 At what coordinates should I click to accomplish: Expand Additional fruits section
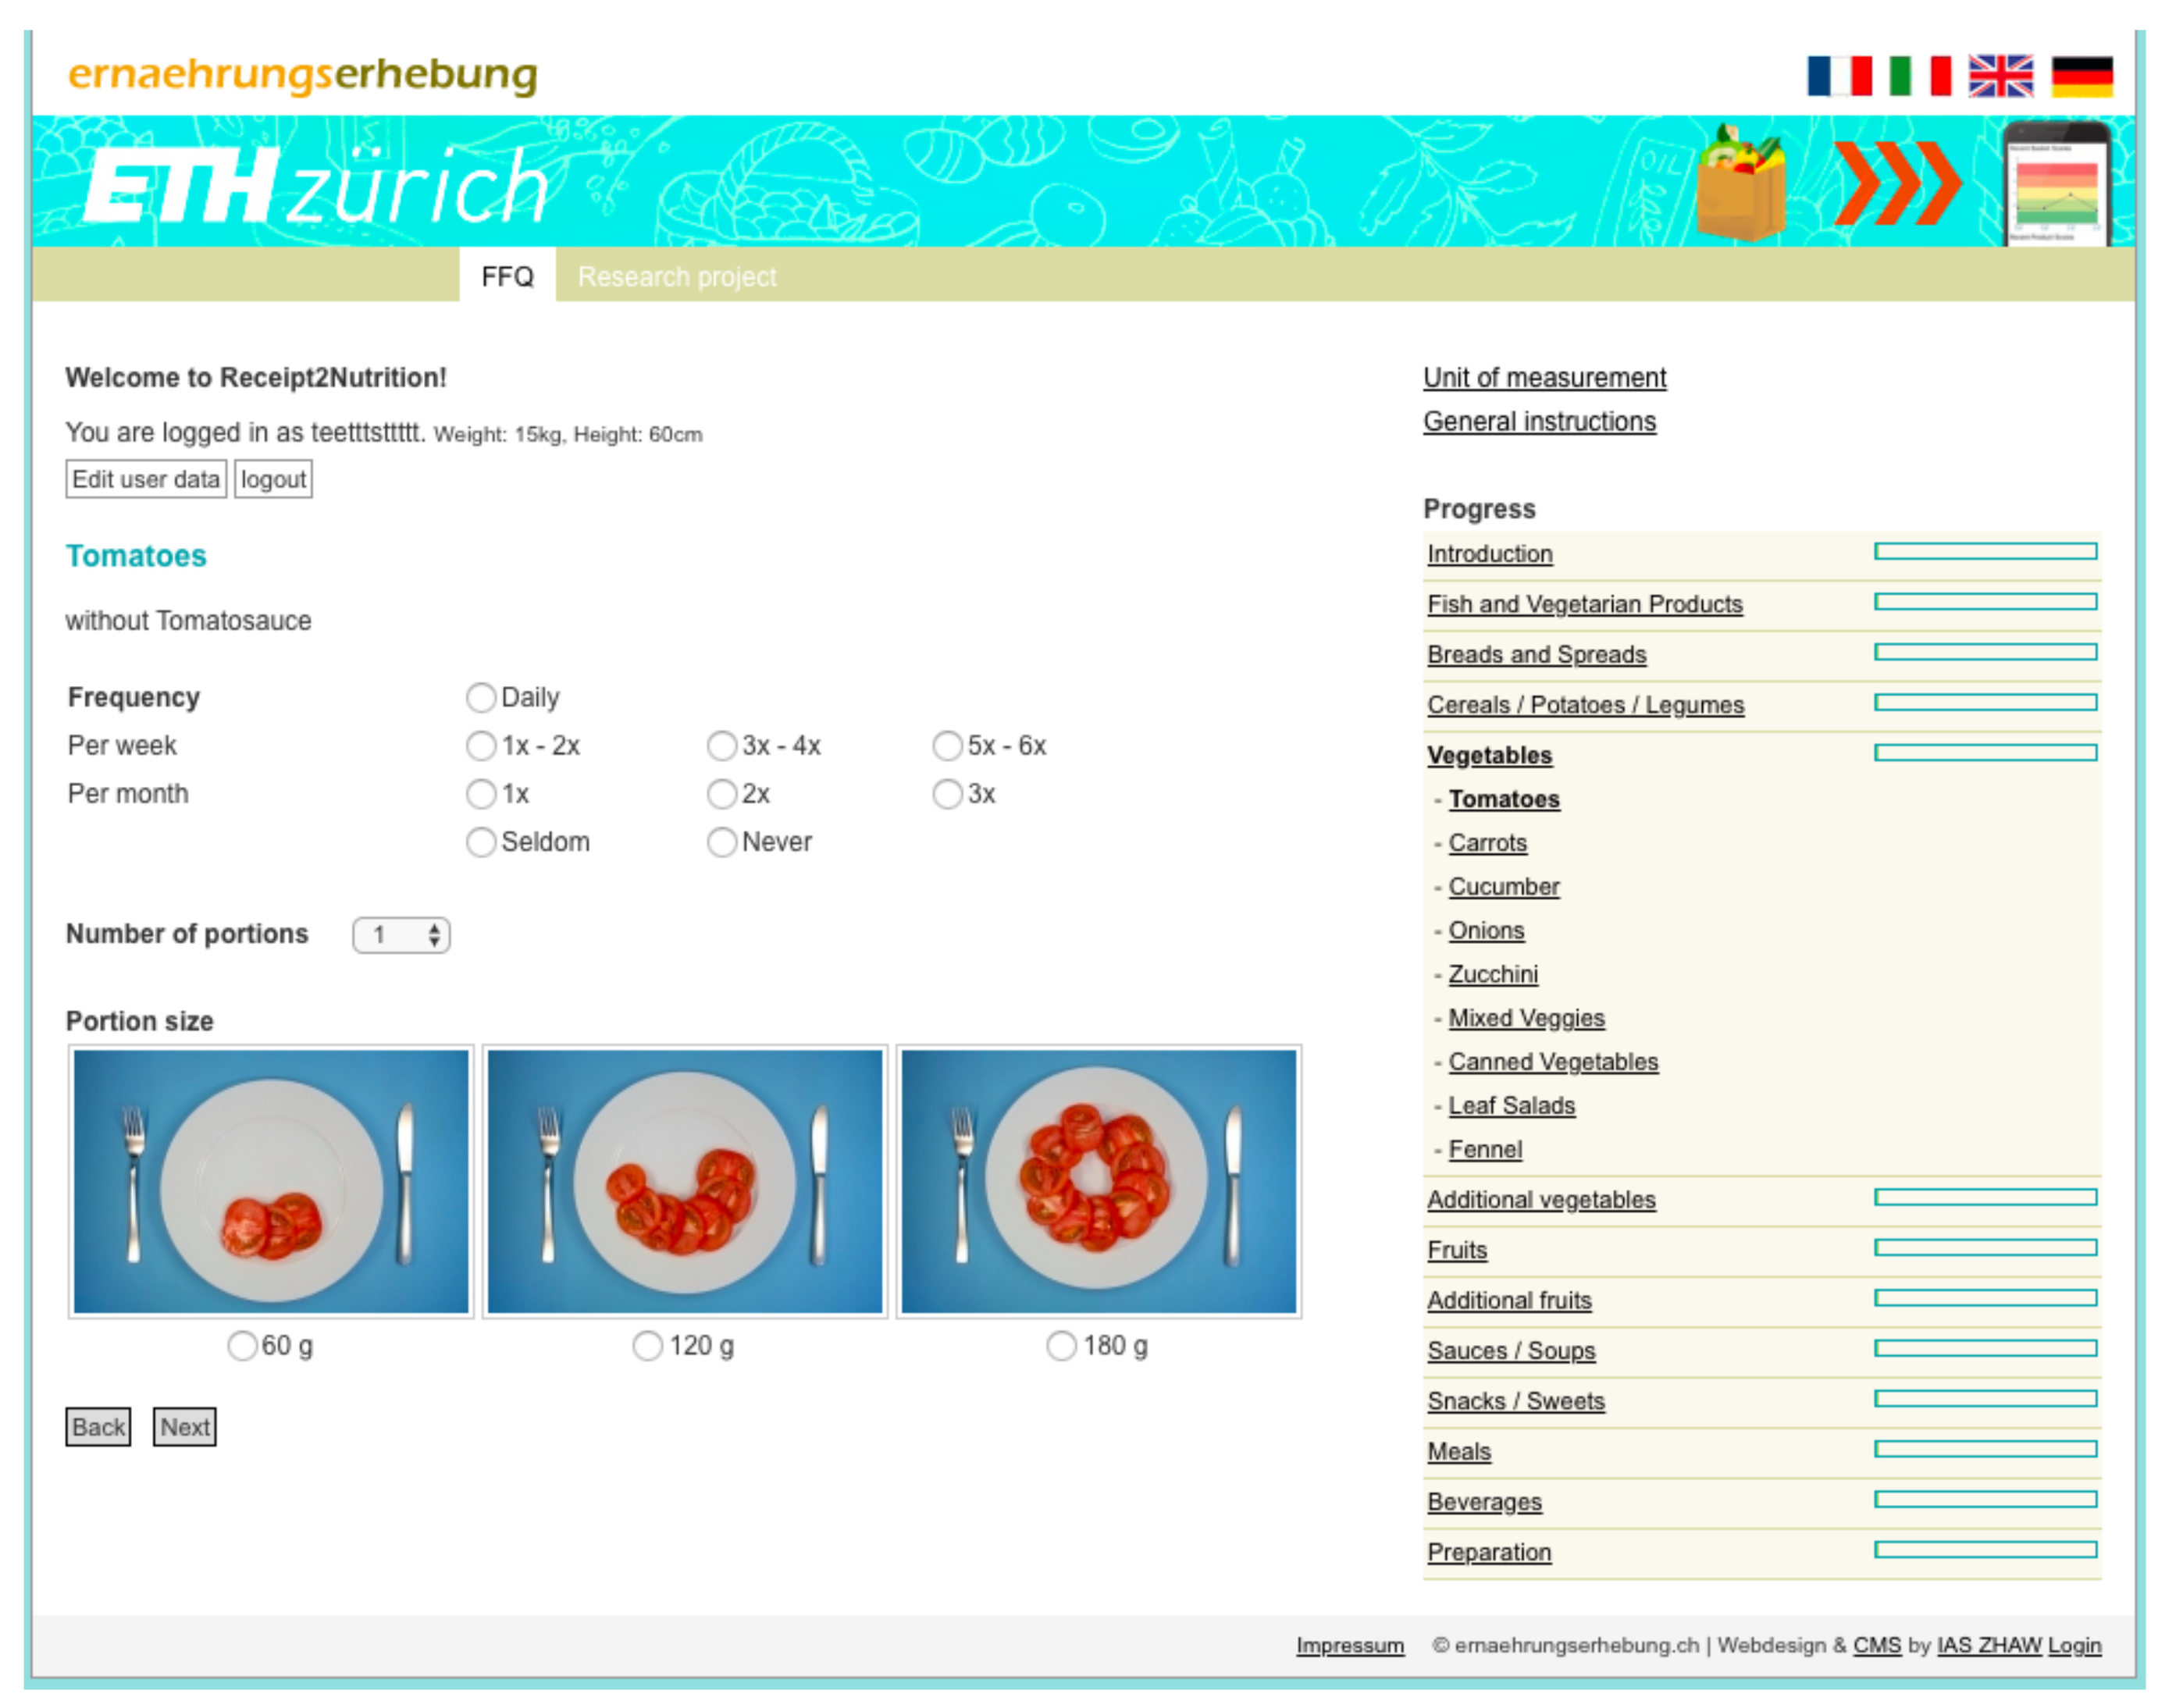point(1509,1300)
